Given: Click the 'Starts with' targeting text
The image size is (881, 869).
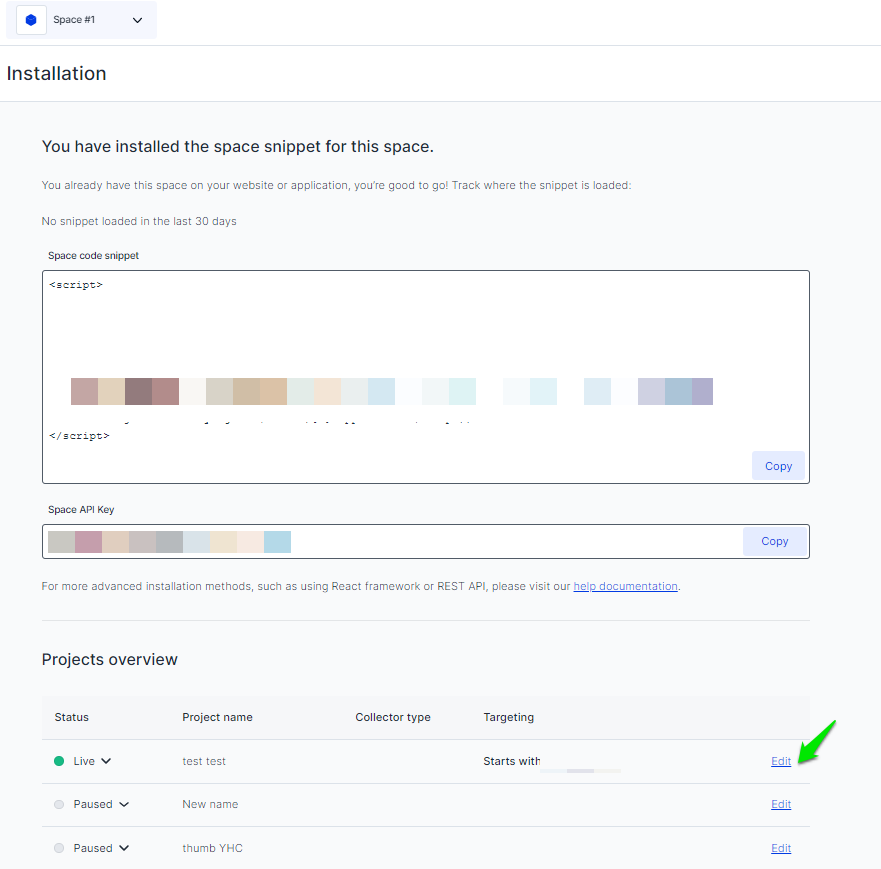Looking at the screenshot, I should pyautogui.click(x=511, y=761).
